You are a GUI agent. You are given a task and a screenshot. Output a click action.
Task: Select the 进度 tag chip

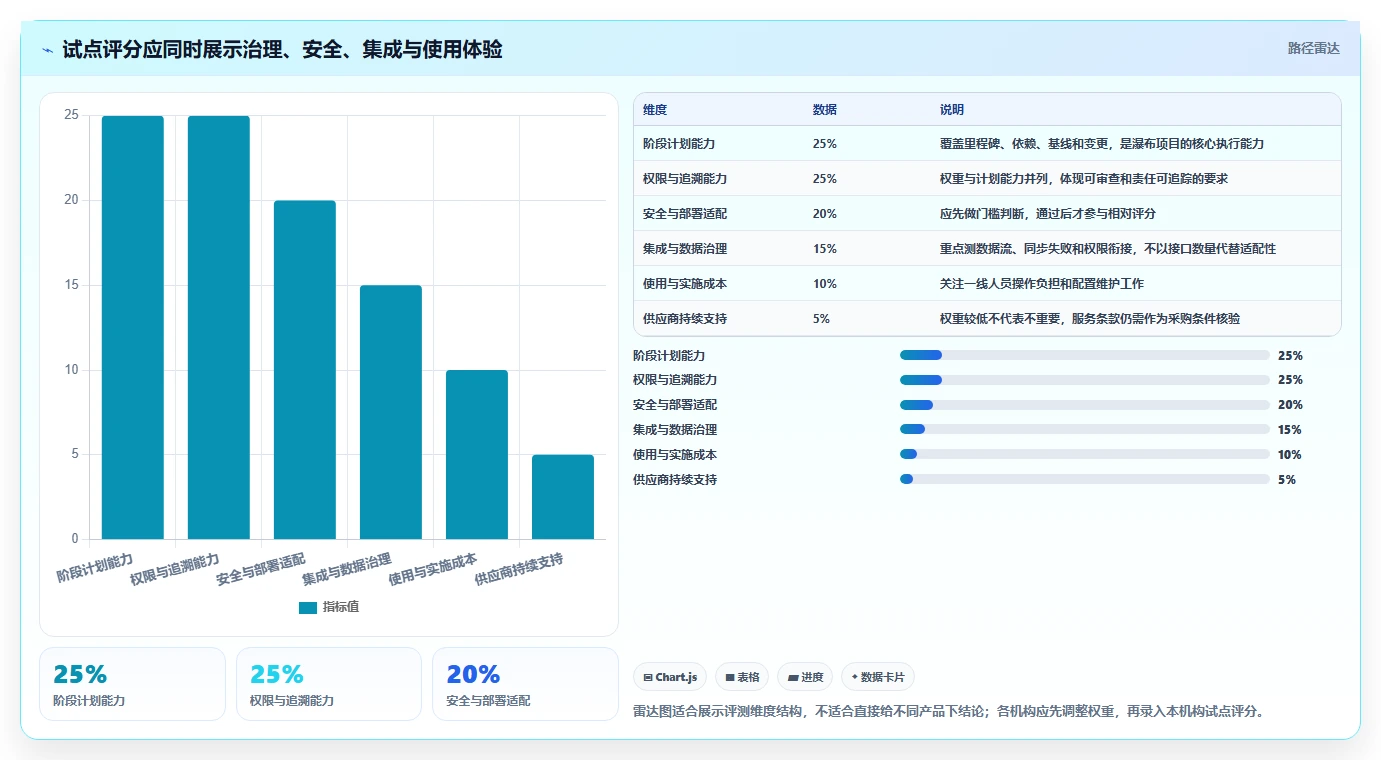pyautogui.click(x=805, y=677)
